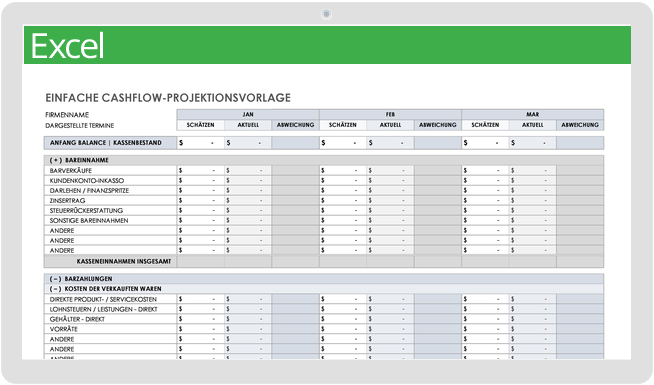This screenshot has width=654, height=385.
Task: Click the JAN SCHÄTZEN cell of KASSENEINNAHMEN INSGESAMT
Action: tap(201, 262)
